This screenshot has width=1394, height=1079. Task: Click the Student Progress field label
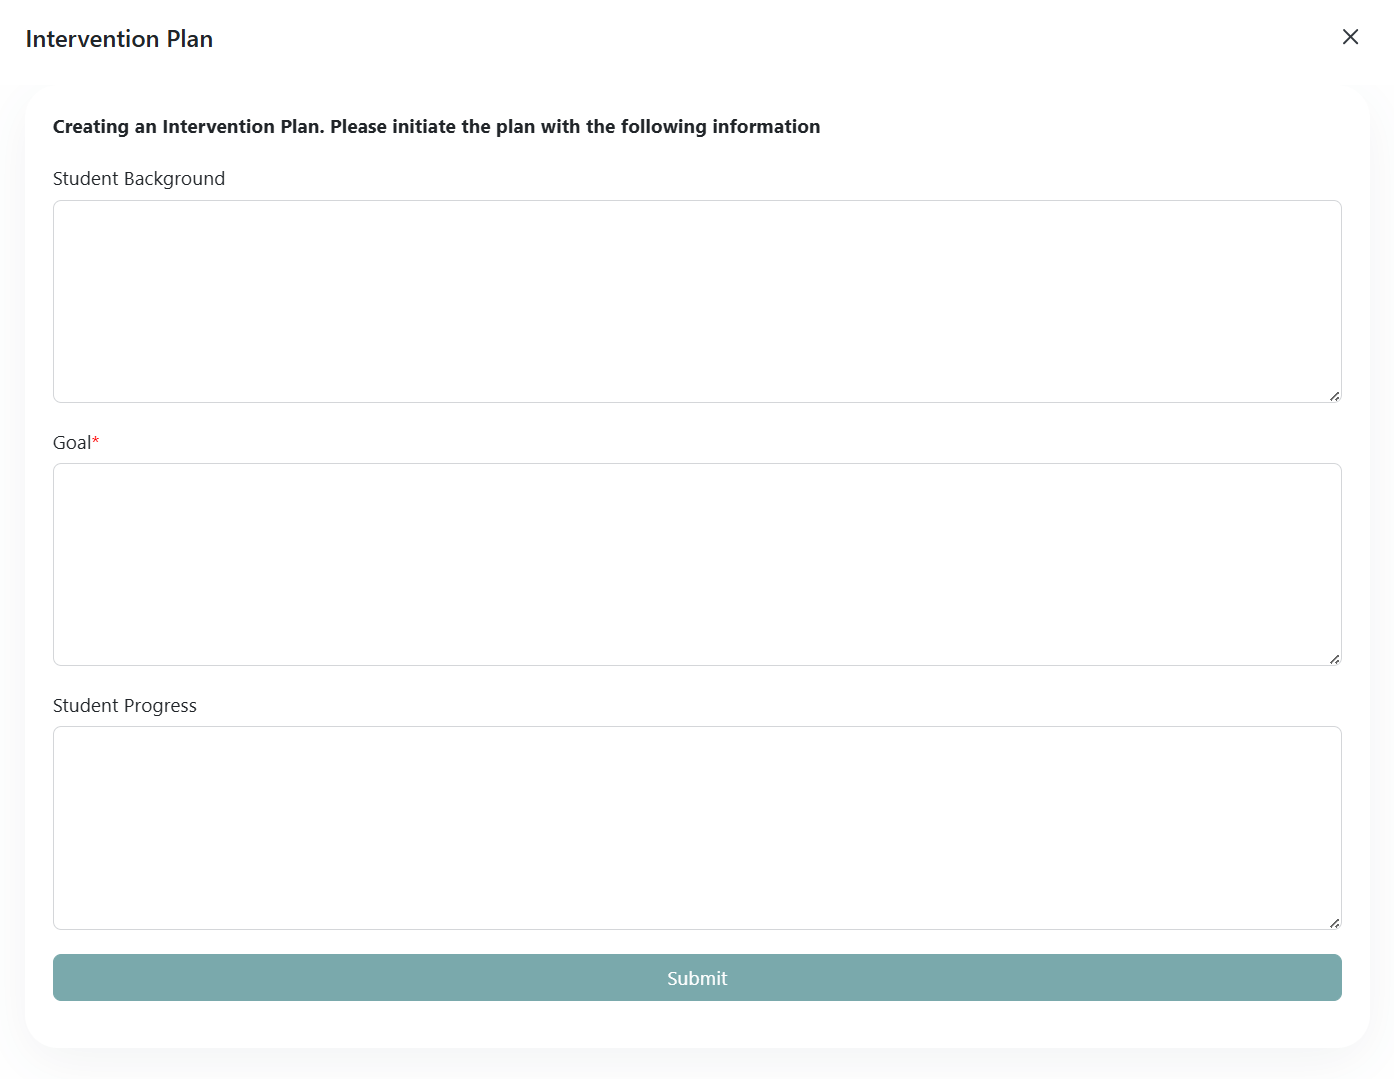click(x=124, y=705)
